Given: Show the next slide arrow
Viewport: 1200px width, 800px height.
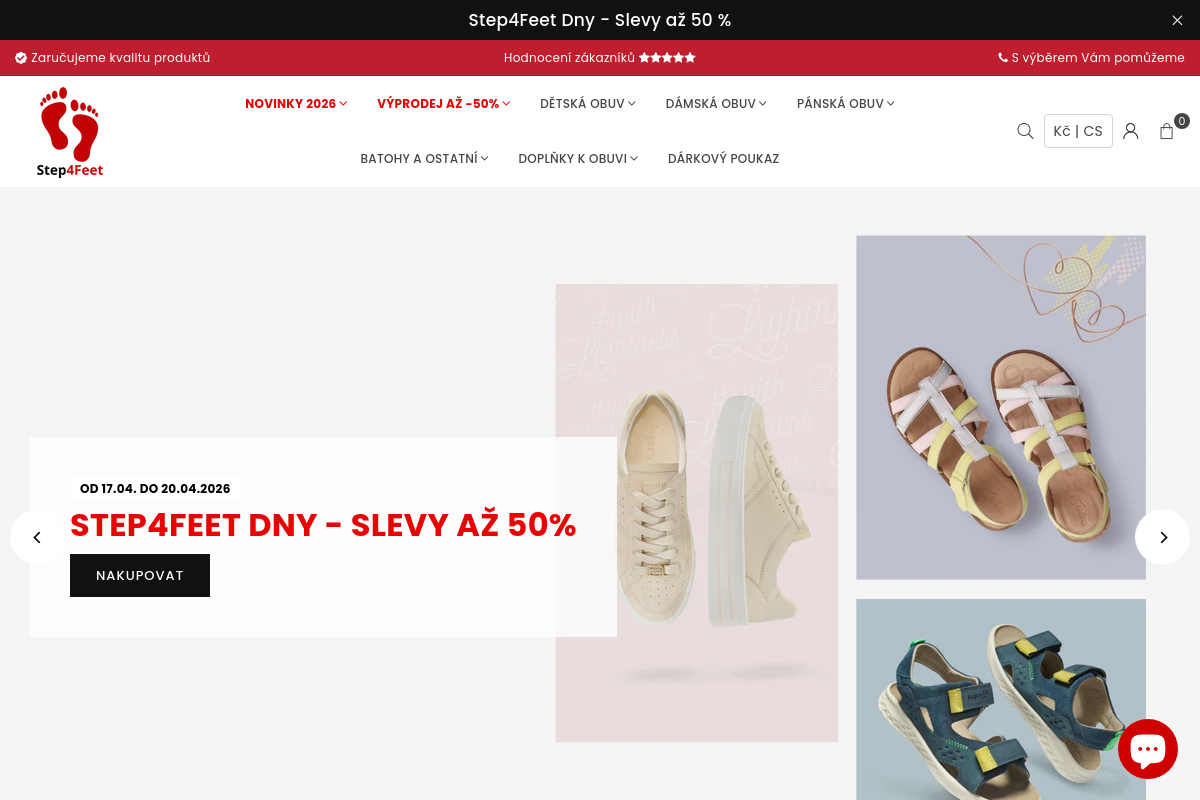Looking at the screenshot, I should (1162, 537).
